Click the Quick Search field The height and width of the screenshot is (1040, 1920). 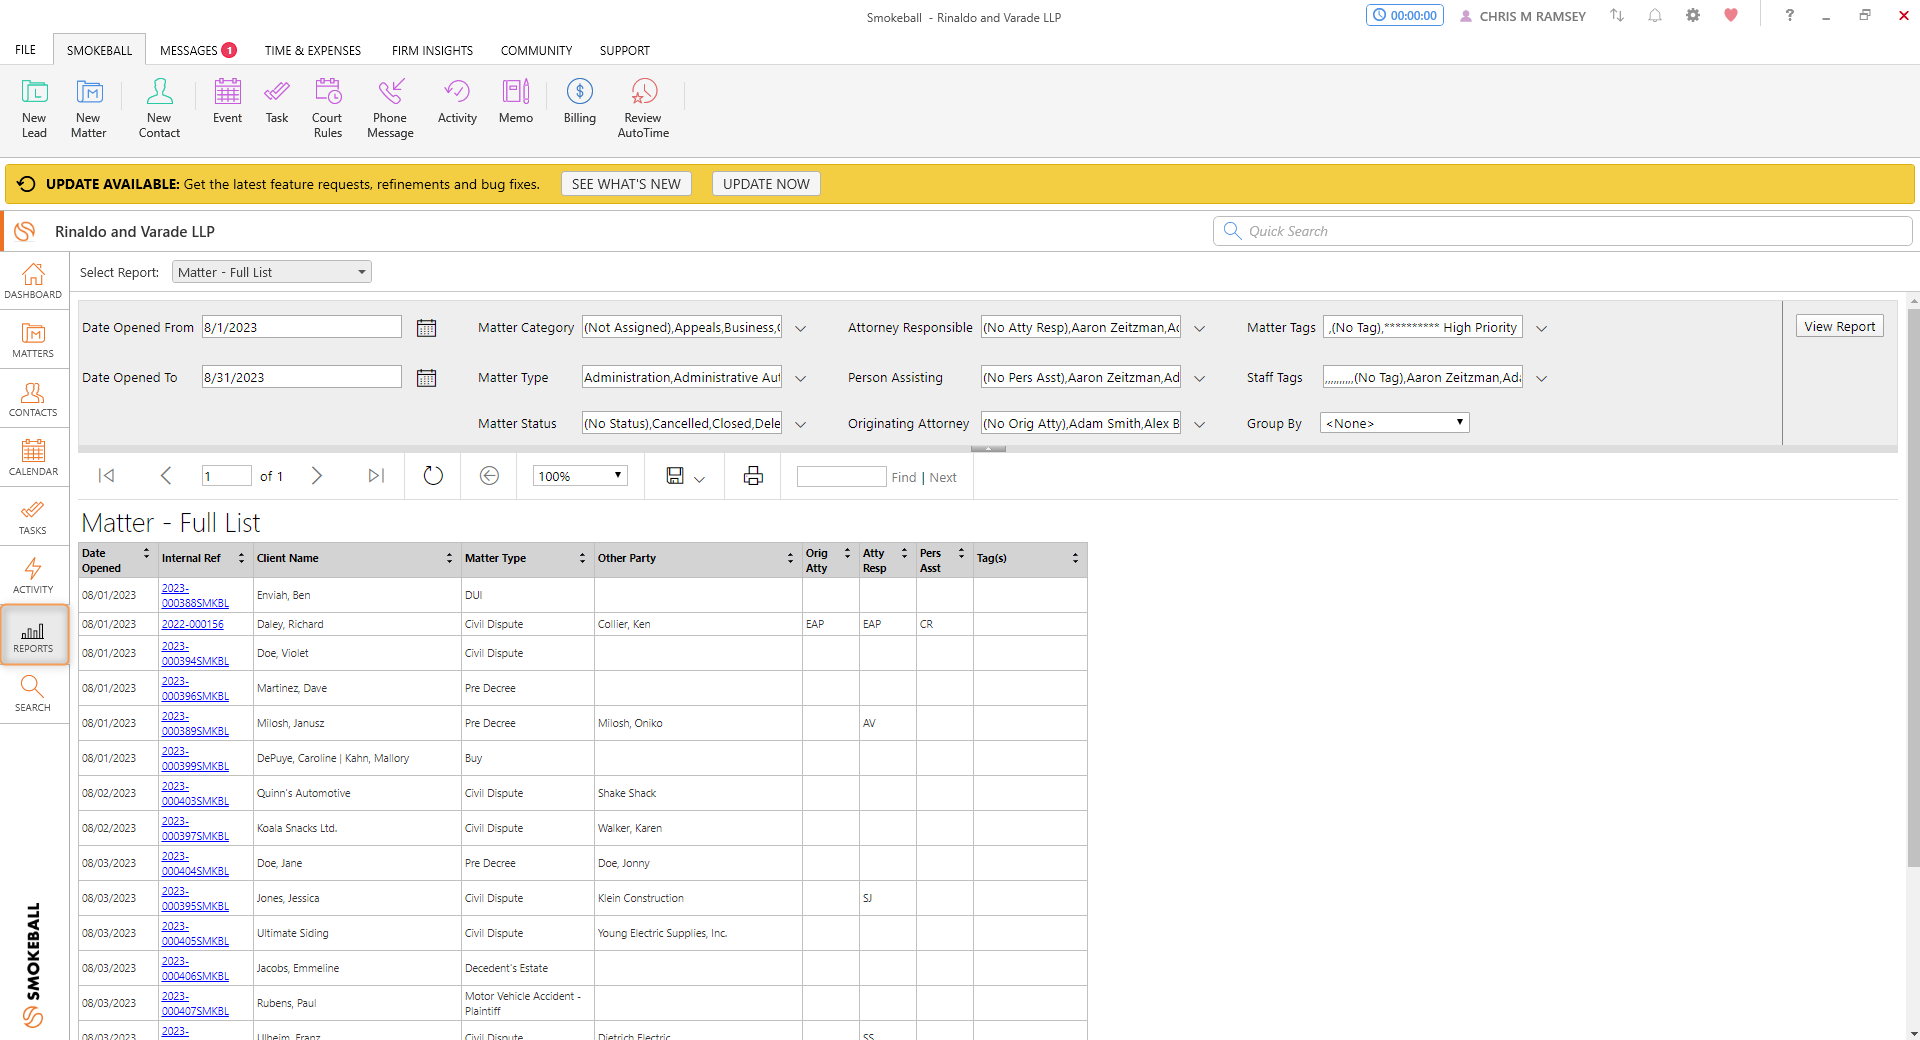pos(1563,231)
